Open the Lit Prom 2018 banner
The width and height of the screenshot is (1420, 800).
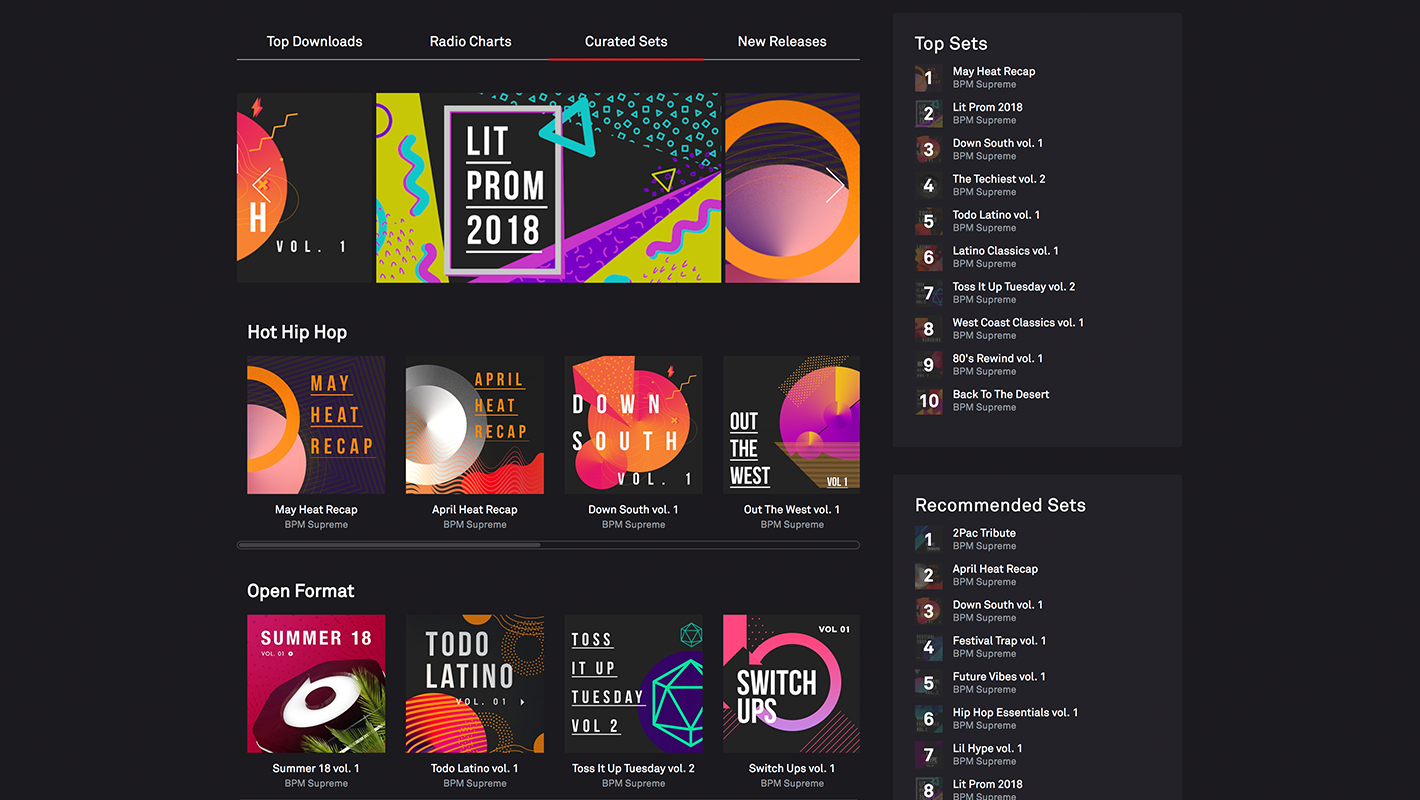[x=548, y=188]
